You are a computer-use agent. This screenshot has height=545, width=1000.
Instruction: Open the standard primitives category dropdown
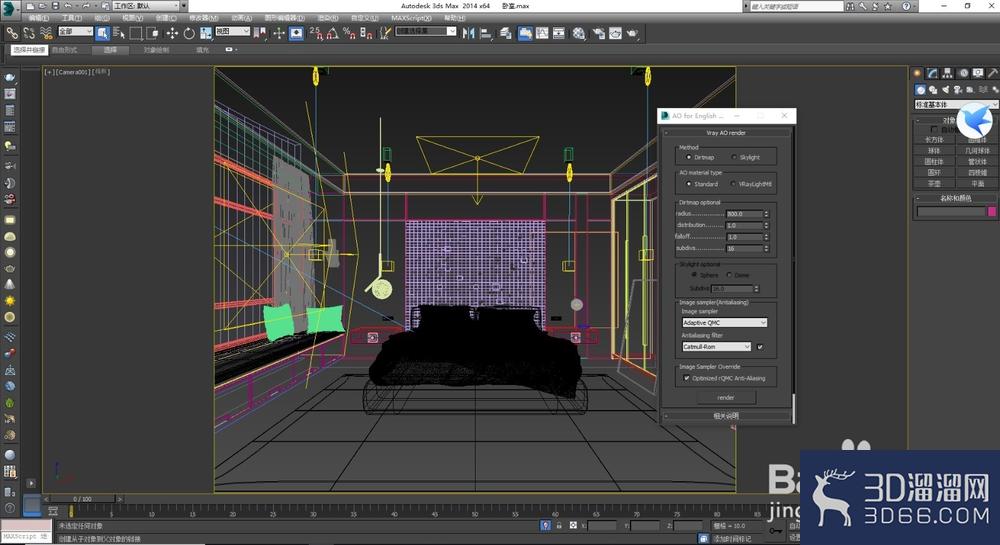pyautogui.click(x=956, y=104)
